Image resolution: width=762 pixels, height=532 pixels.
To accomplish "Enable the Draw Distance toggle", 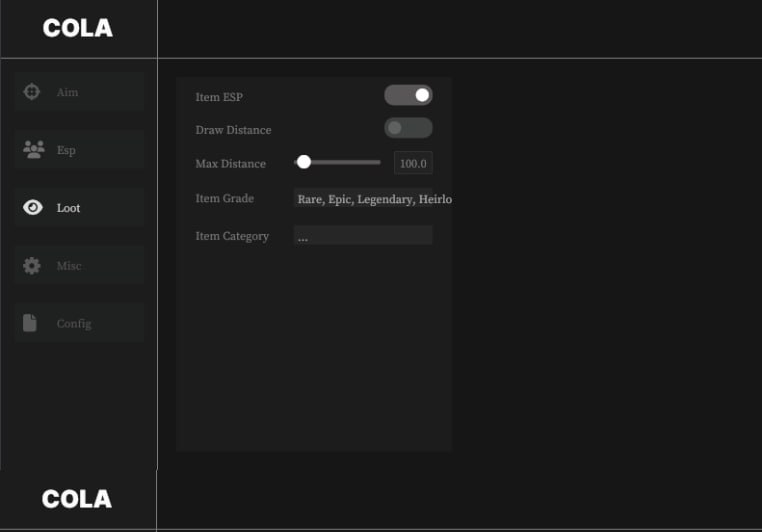I will [408, 128].
